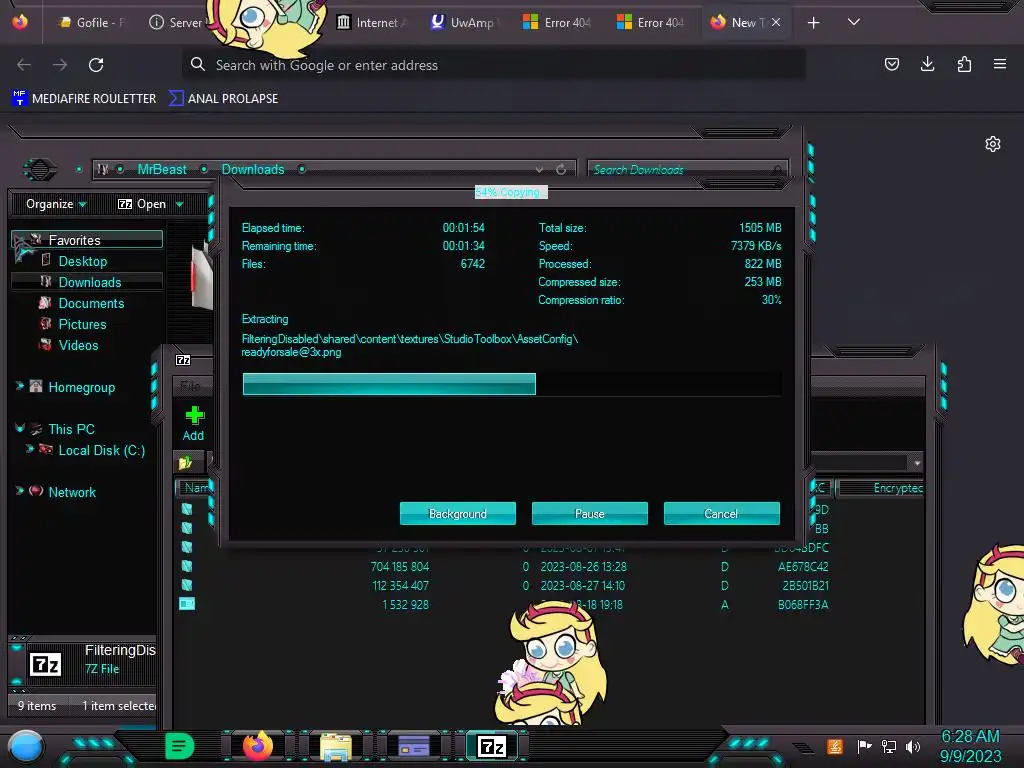Click the green Add plus icon in 7-Zip
Image resolution: width=1024 pixels, height=768 pixels.
(194, 415)
